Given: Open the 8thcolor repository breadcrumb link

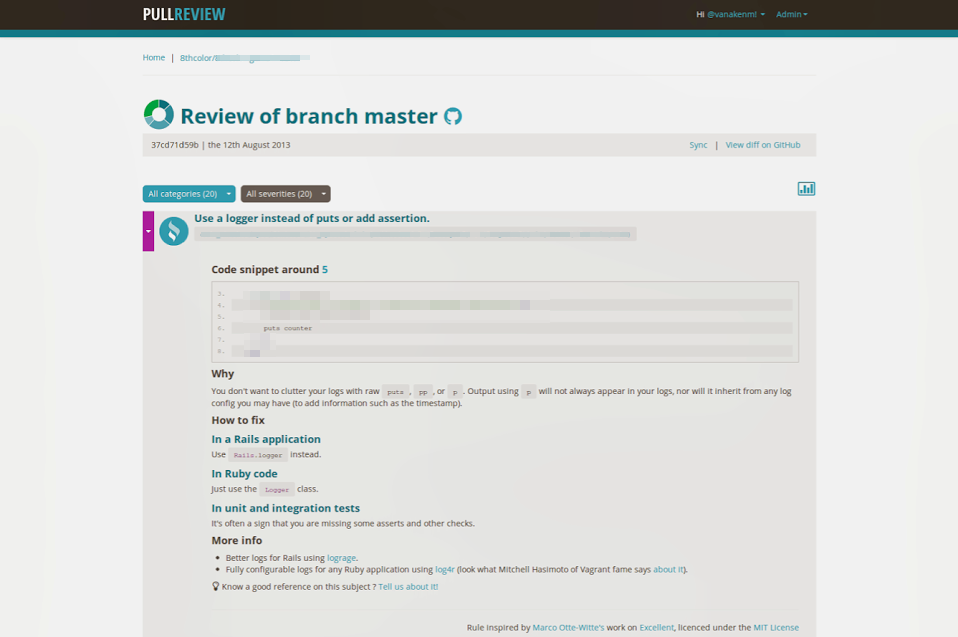Looking at the screenshot, I should pos(244,58).
